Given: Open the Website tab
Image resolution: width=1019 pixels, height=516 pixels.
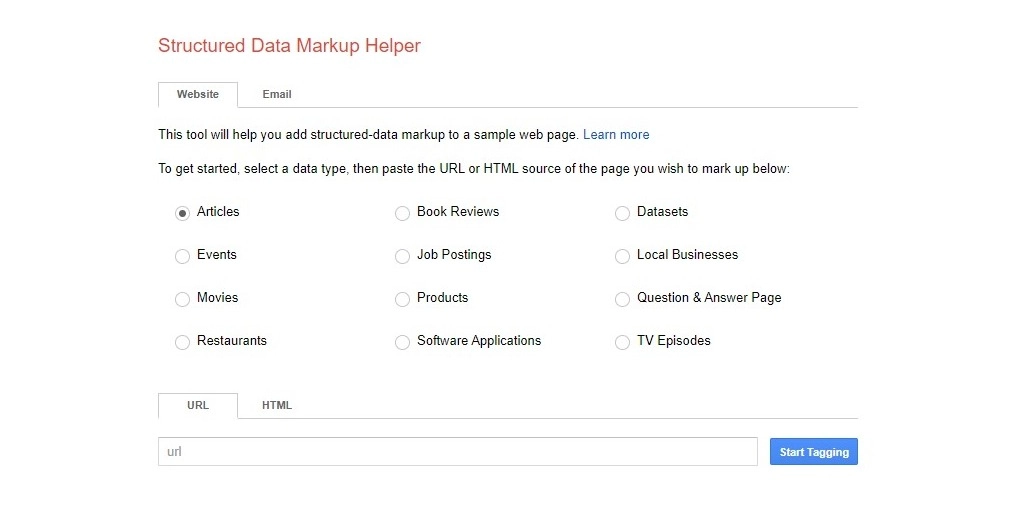Looking at the screenshot, I should (198, 95).
